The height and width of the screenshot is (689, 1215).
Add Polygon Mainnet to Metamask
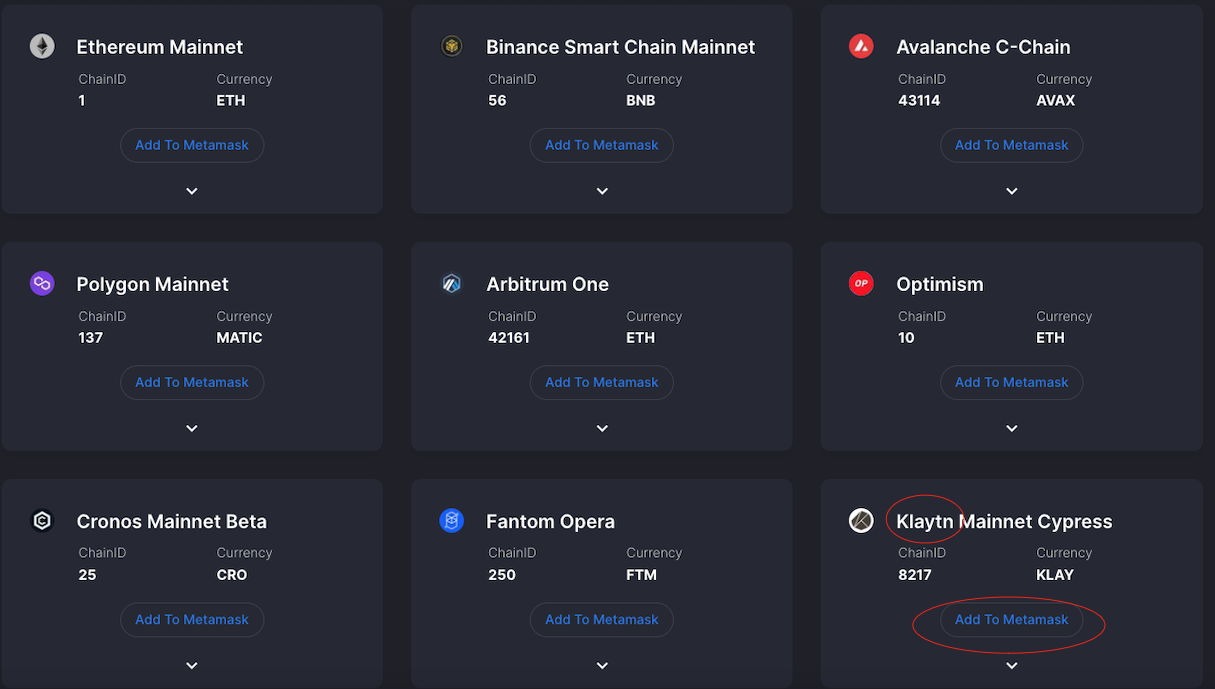pyautogui.click(x=192, y=382)
